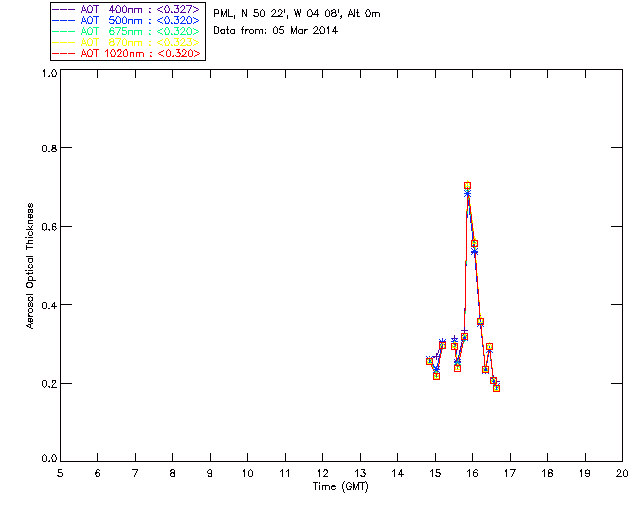Click the 'Data from: 05 Mar 2014' text
The width and height of the screenshot is (640, 512).
(276, 31)
